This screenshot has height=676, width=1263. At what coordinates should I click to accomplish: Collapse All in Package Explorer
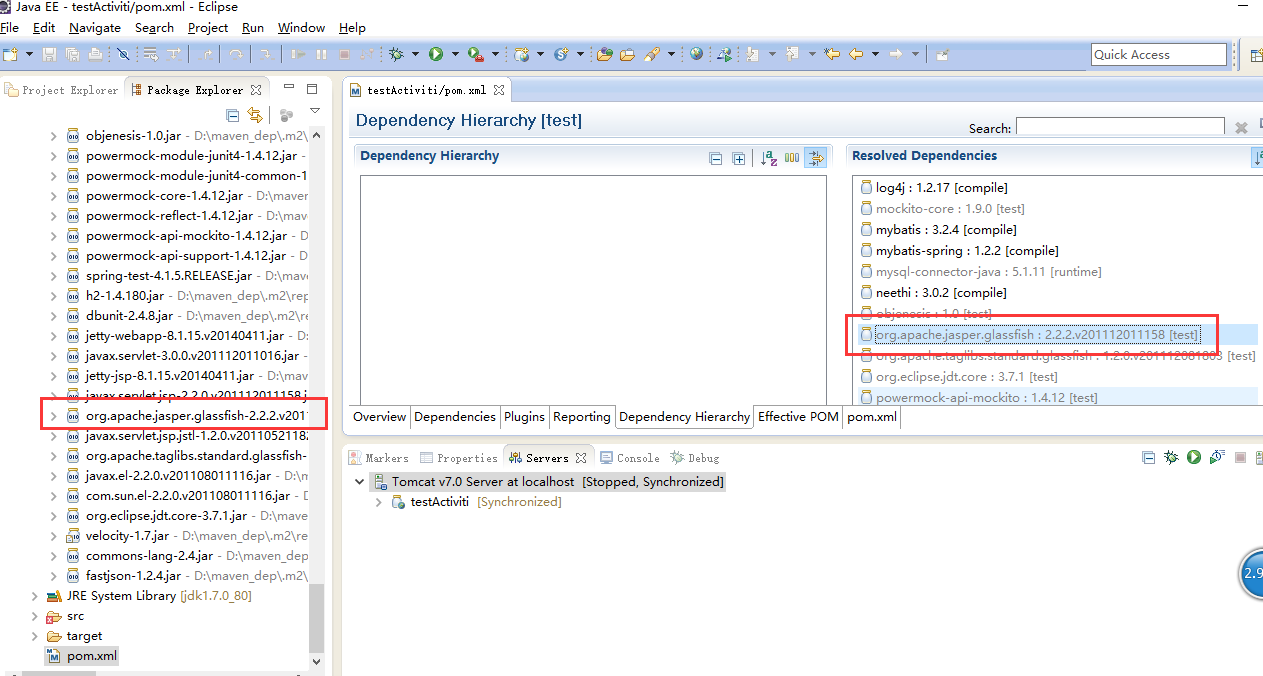tap(232, 115)
